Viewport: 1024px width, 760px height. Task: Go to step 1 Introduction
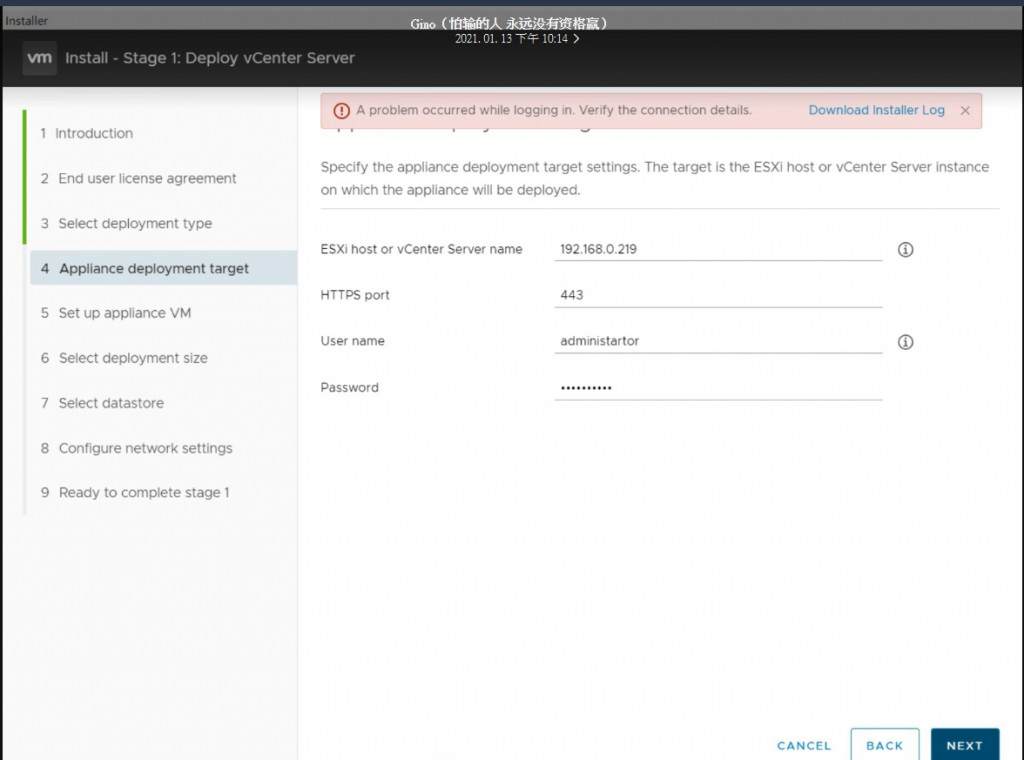pos(87,133)
